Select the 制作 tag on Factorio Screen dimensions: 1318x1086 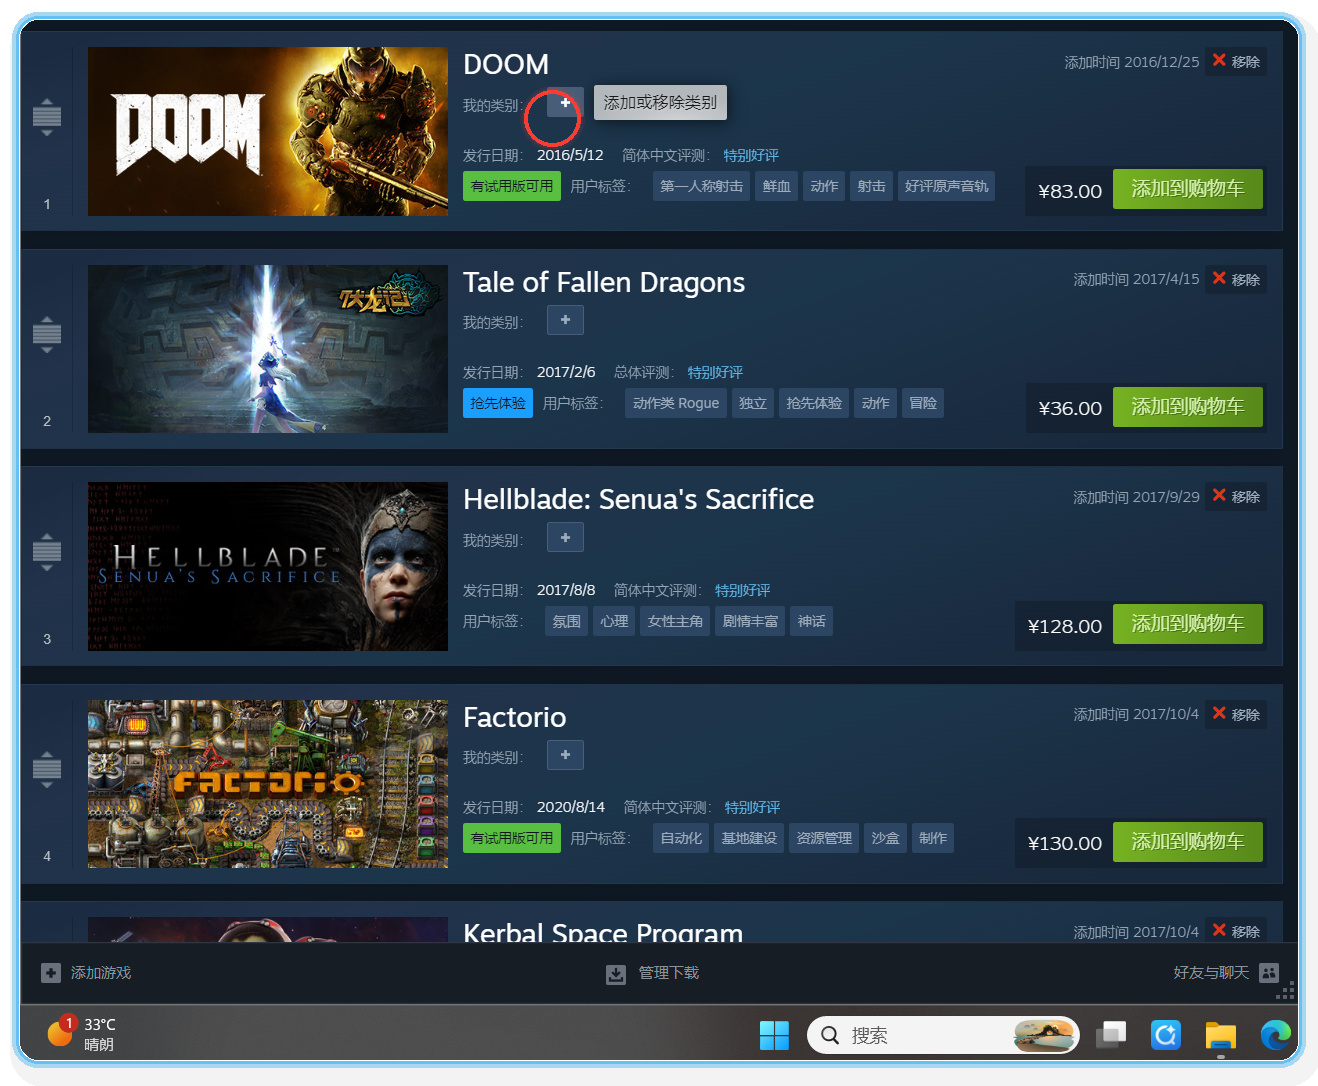[x=933, y=838]
